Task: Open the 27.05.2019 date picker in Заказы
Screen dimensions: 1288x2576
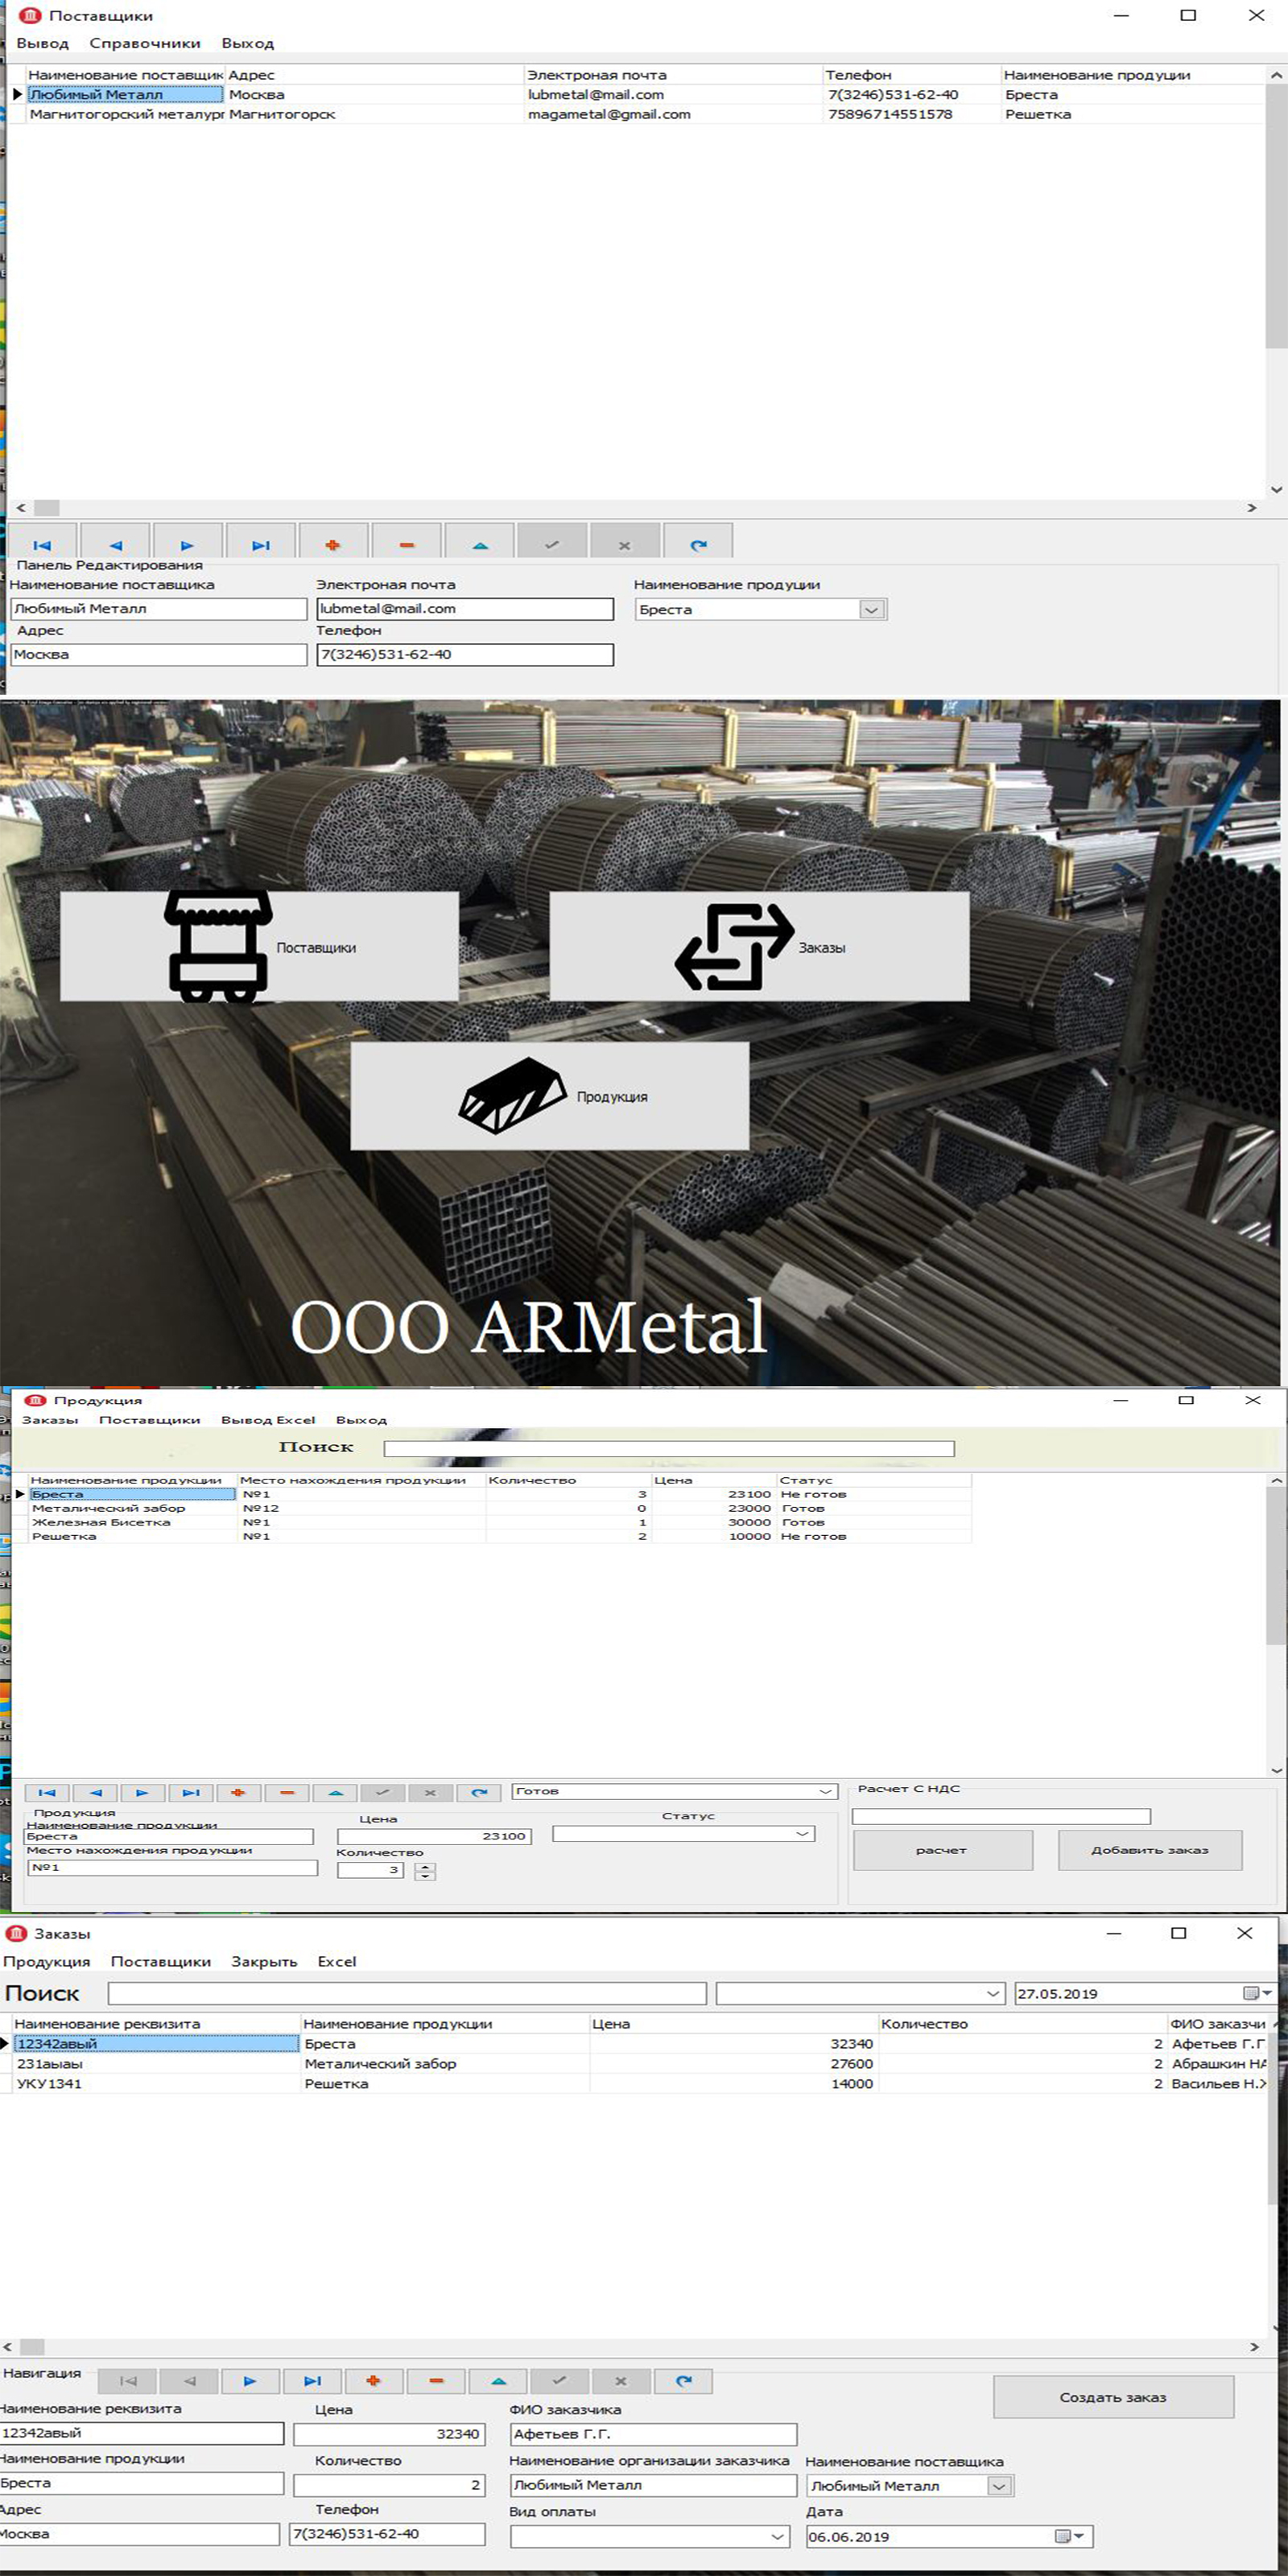Action: (x=1258, y=1993)
